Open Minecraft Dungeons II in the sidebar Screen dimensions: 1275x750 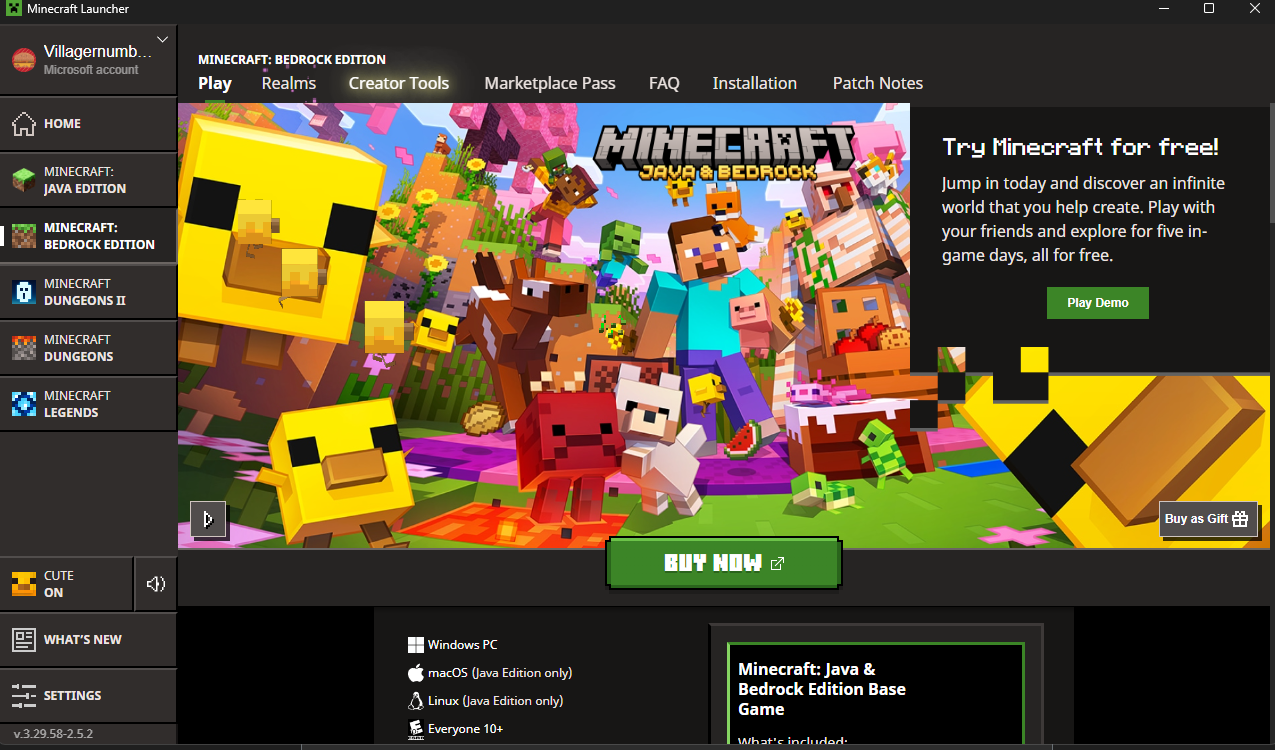point(88,292)
